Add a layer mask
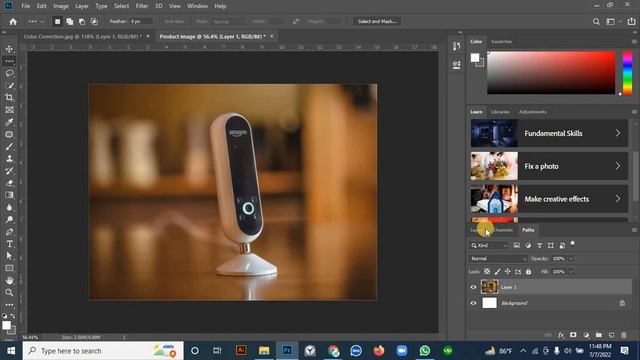Viewport: 640px width, 360px height. [573, 335]
